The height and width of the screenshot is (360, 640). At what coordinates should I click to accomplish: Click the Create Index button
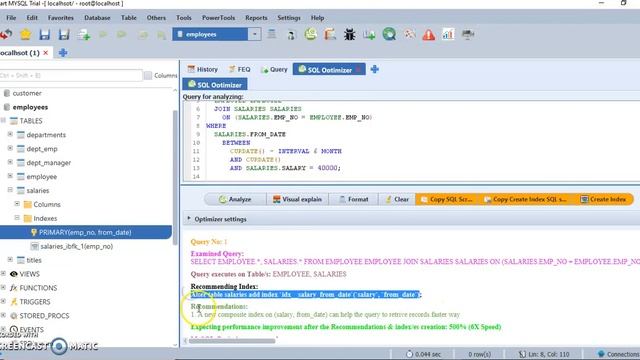[603, 199]
